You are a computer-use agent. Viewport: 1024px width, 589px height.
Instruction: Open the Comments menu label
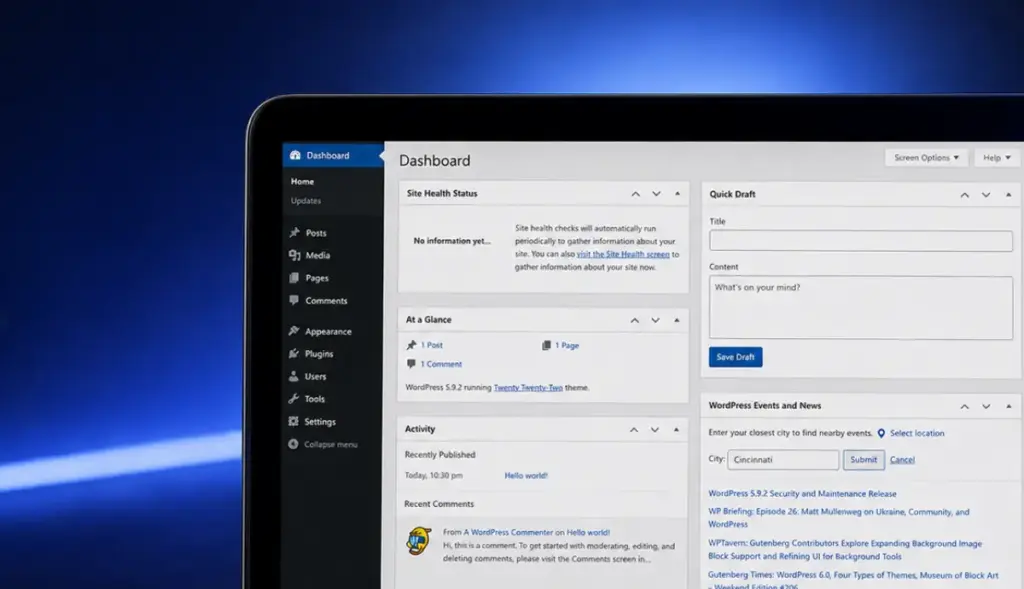pos(326,300)
